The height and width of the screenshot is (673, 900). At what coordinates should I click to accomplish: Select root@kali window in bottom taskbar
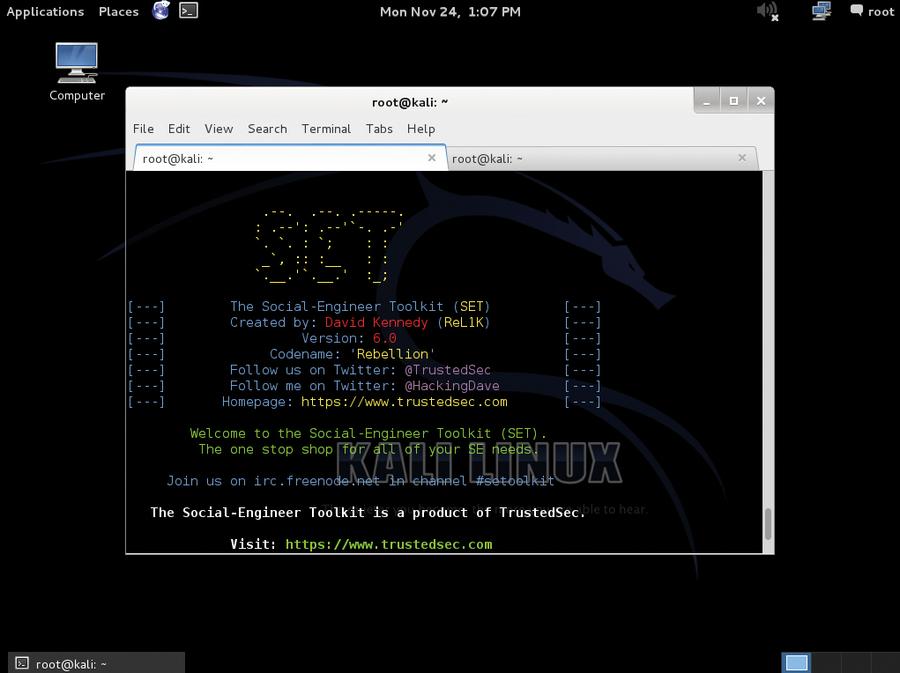coord(96,663)
